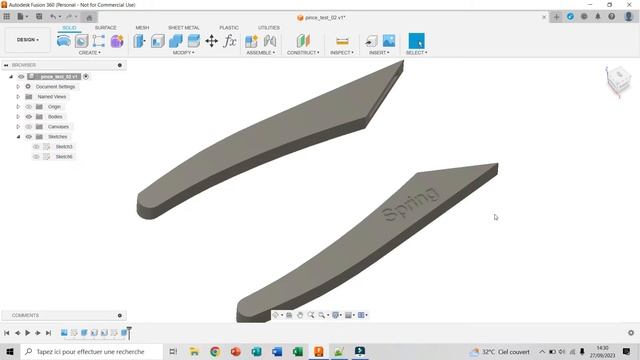640x360 pixels.
Task: Toggle the root component activate radio button
Action: (86, 76)
